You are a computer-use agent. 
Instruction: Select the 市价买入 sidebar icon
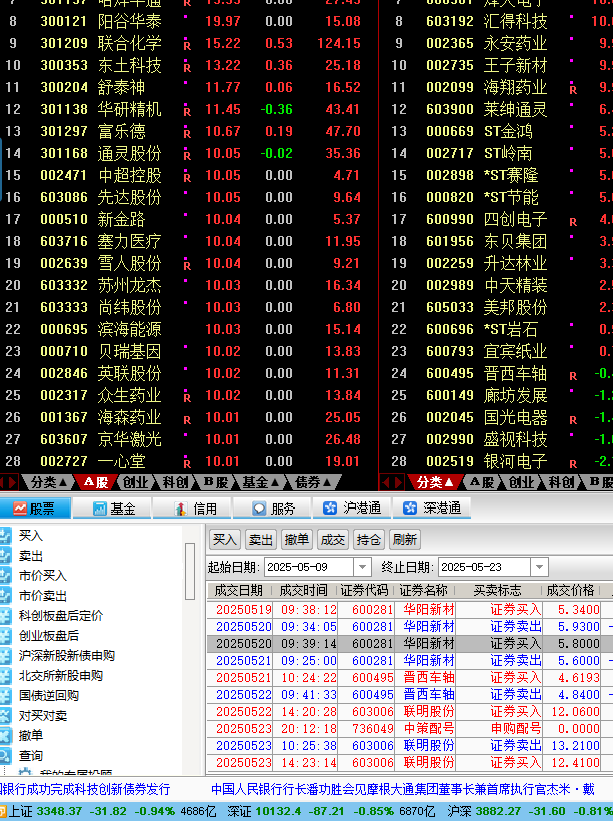[x=5, y=575]
